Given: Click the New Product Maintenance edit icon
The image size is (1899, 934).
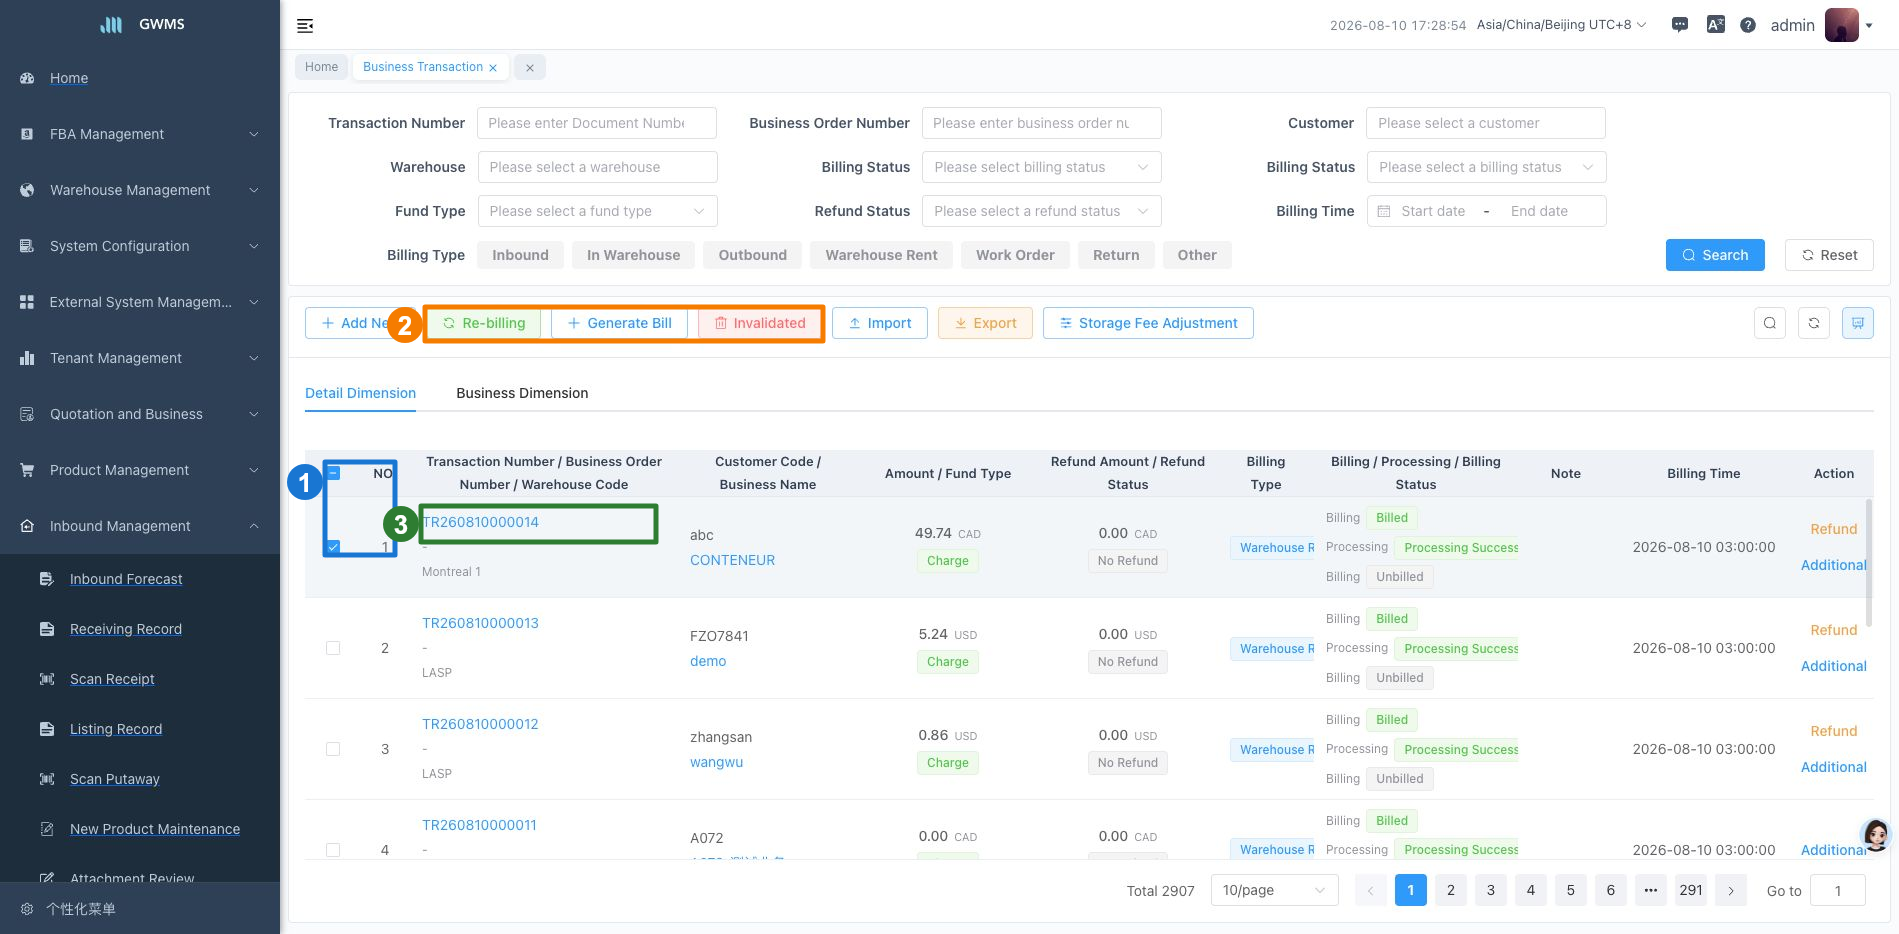Looking at the screenshot, I should (47, 829).
